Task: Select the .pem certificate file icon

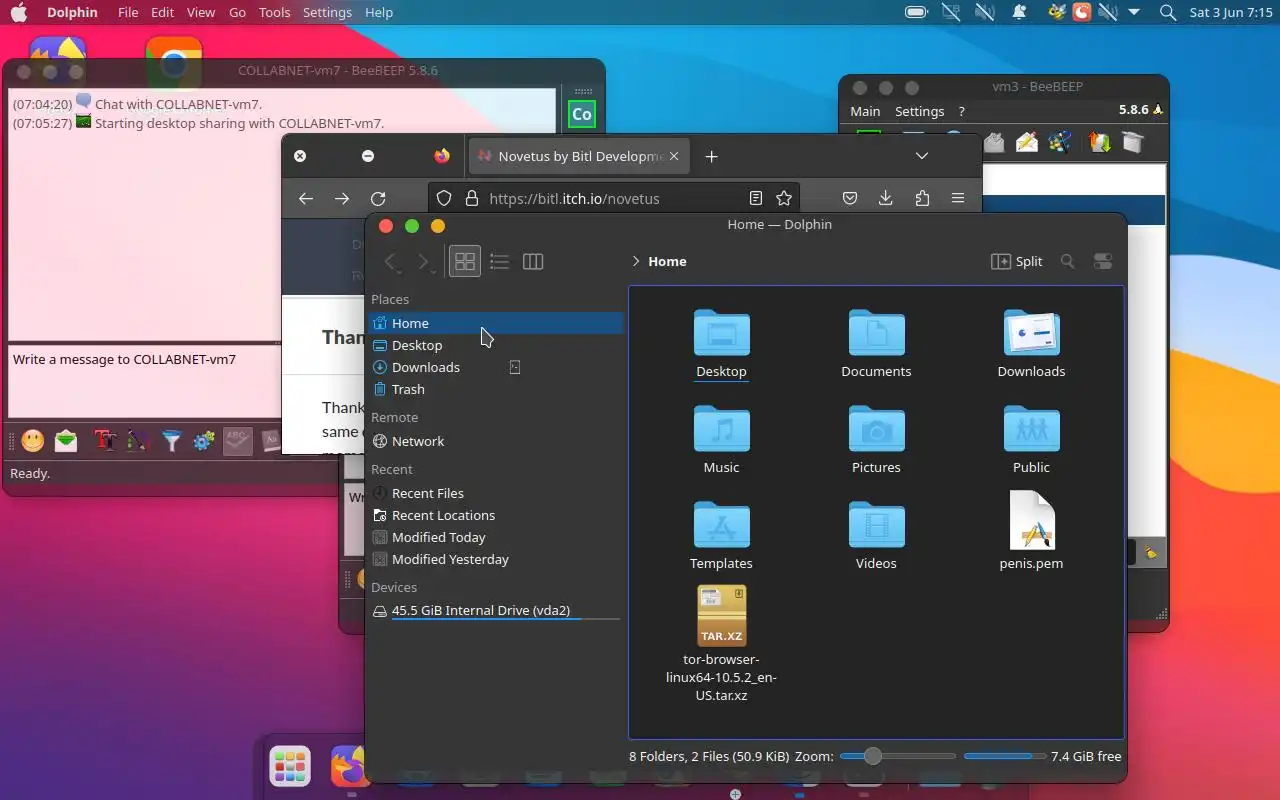Action: (x=1031, y=520)
